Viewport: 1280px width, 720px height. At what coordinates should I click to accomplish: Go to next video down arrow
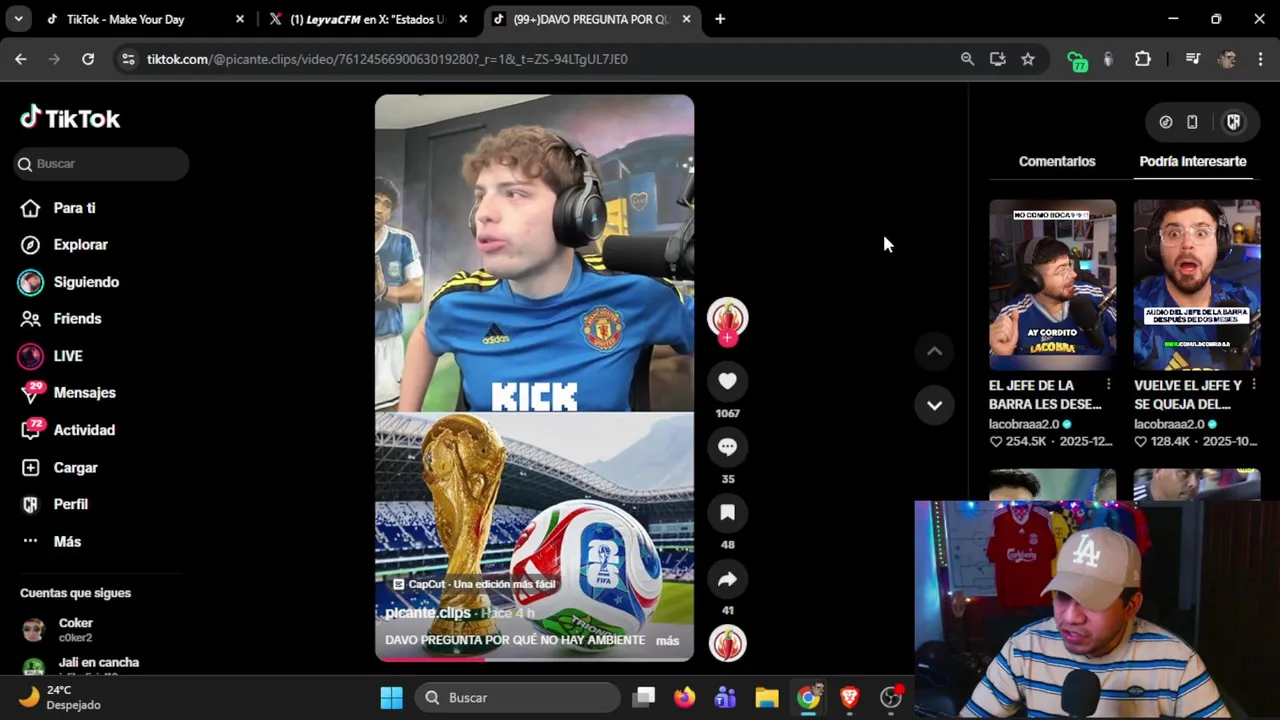coord(934,405)
